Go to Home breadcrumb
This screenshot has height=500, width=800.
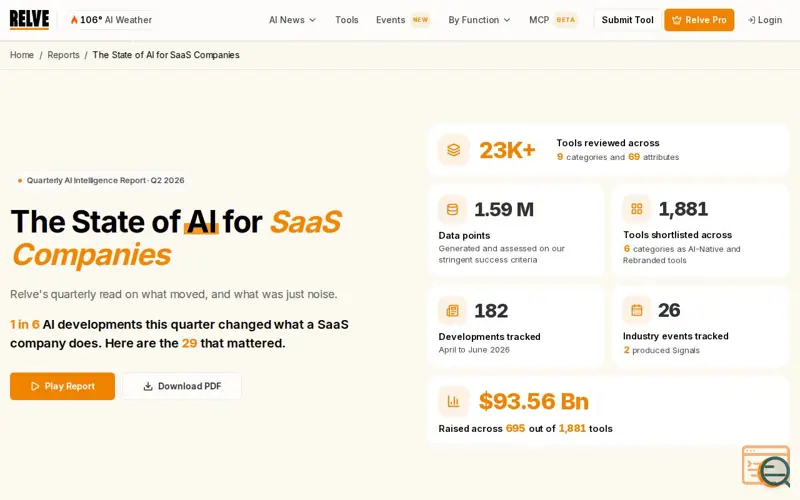click(22, 55)
